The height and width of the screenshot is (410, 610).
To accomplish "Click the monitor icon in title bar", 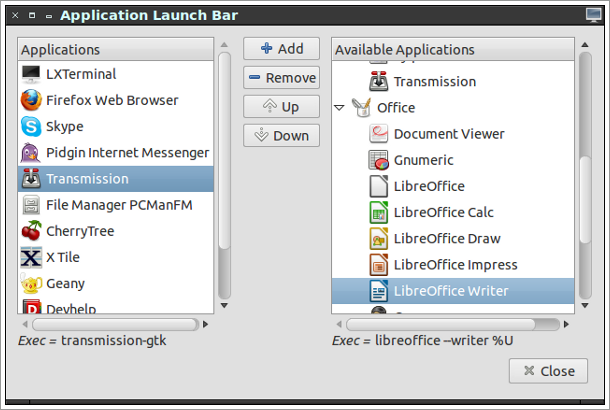I will coord(593,15).
